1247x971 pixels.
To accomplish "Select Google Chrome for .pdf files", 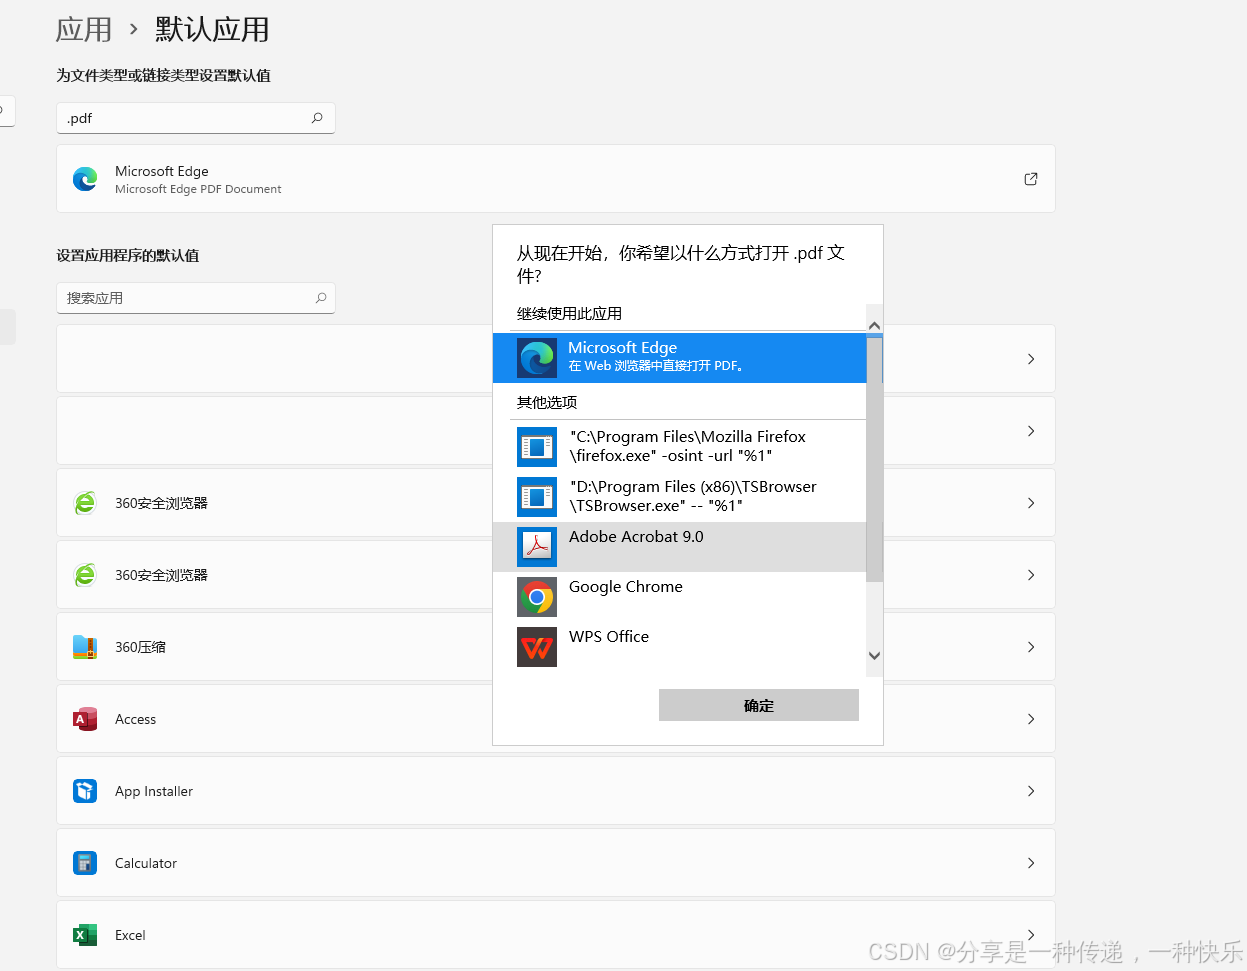I will click(680, 597).
